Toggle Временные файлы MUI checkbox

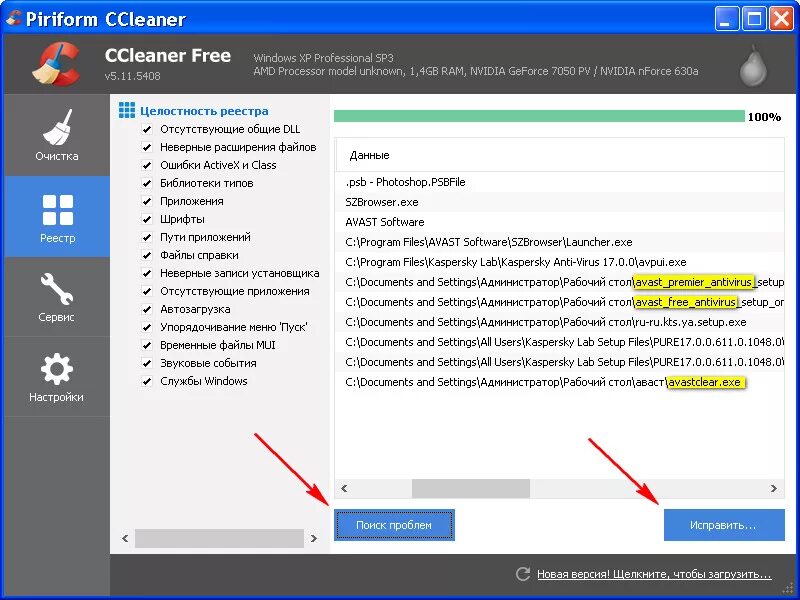147,345
